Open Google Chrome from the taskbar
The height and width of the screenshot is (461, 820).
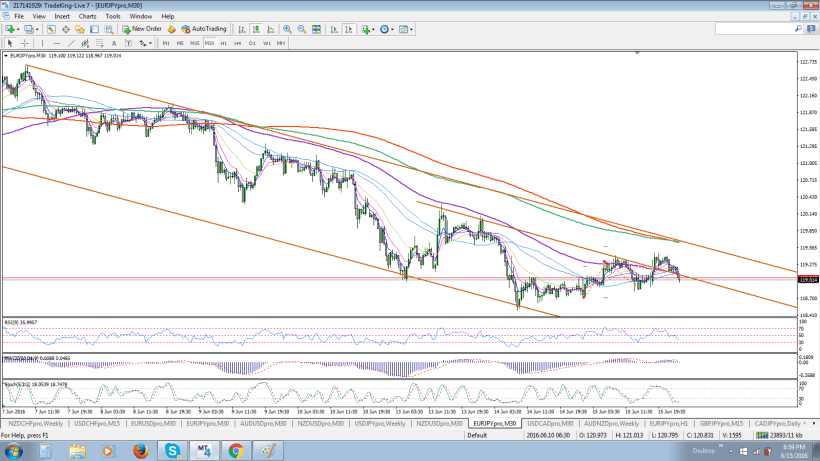pyautogui.click(x=236, y=451)
